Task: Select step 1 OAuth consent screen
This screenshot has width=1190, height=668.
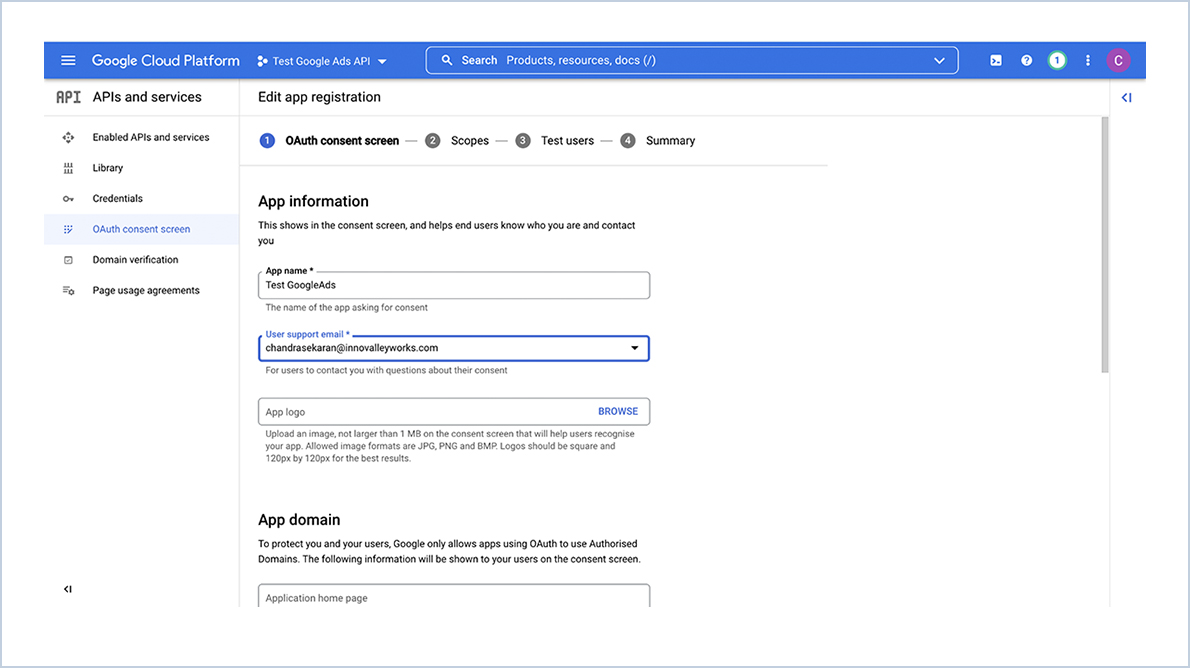Action: coord(341,140)
